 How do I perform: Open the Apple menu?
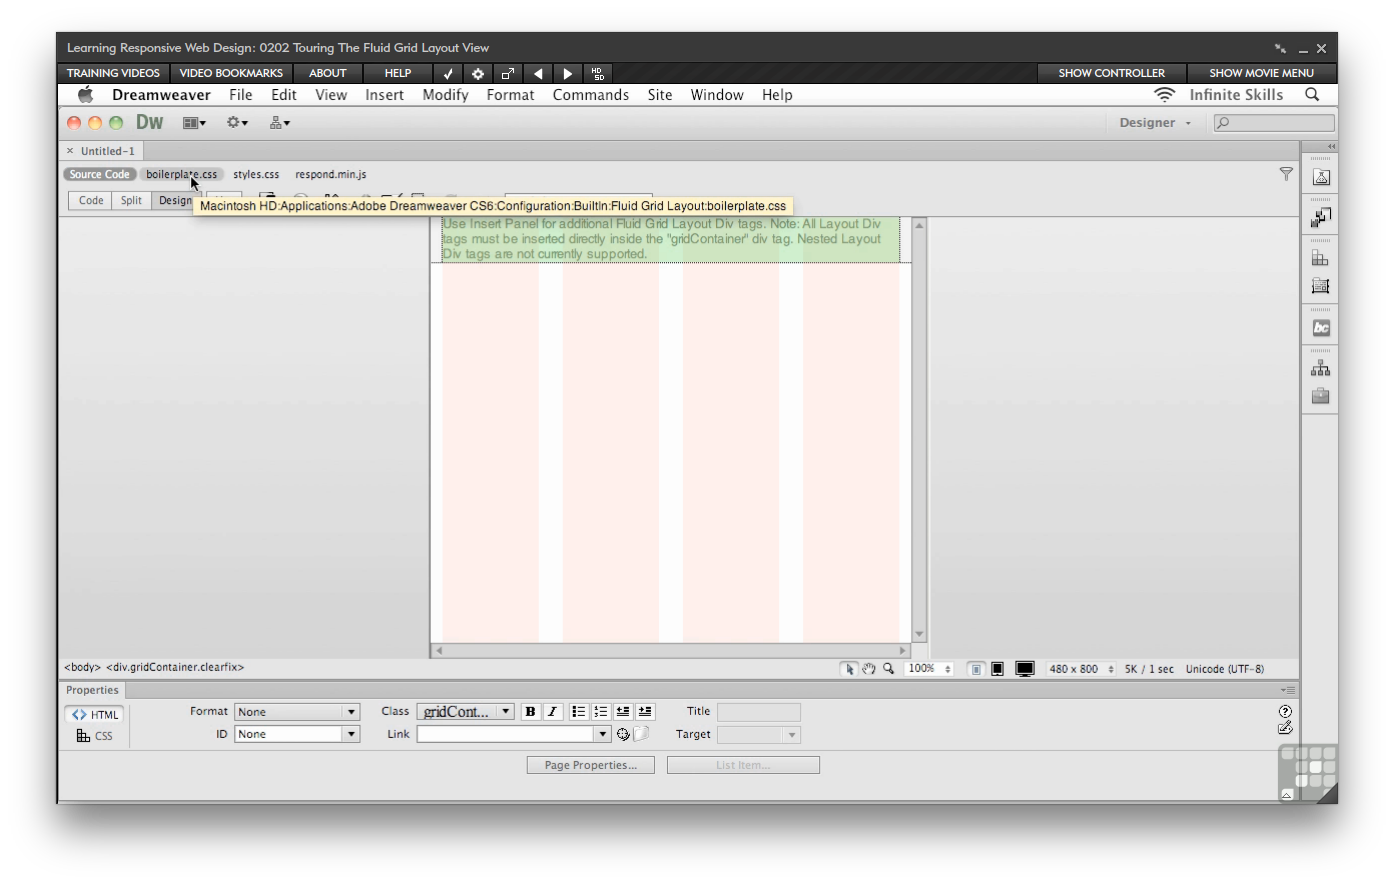pos(86,94)
